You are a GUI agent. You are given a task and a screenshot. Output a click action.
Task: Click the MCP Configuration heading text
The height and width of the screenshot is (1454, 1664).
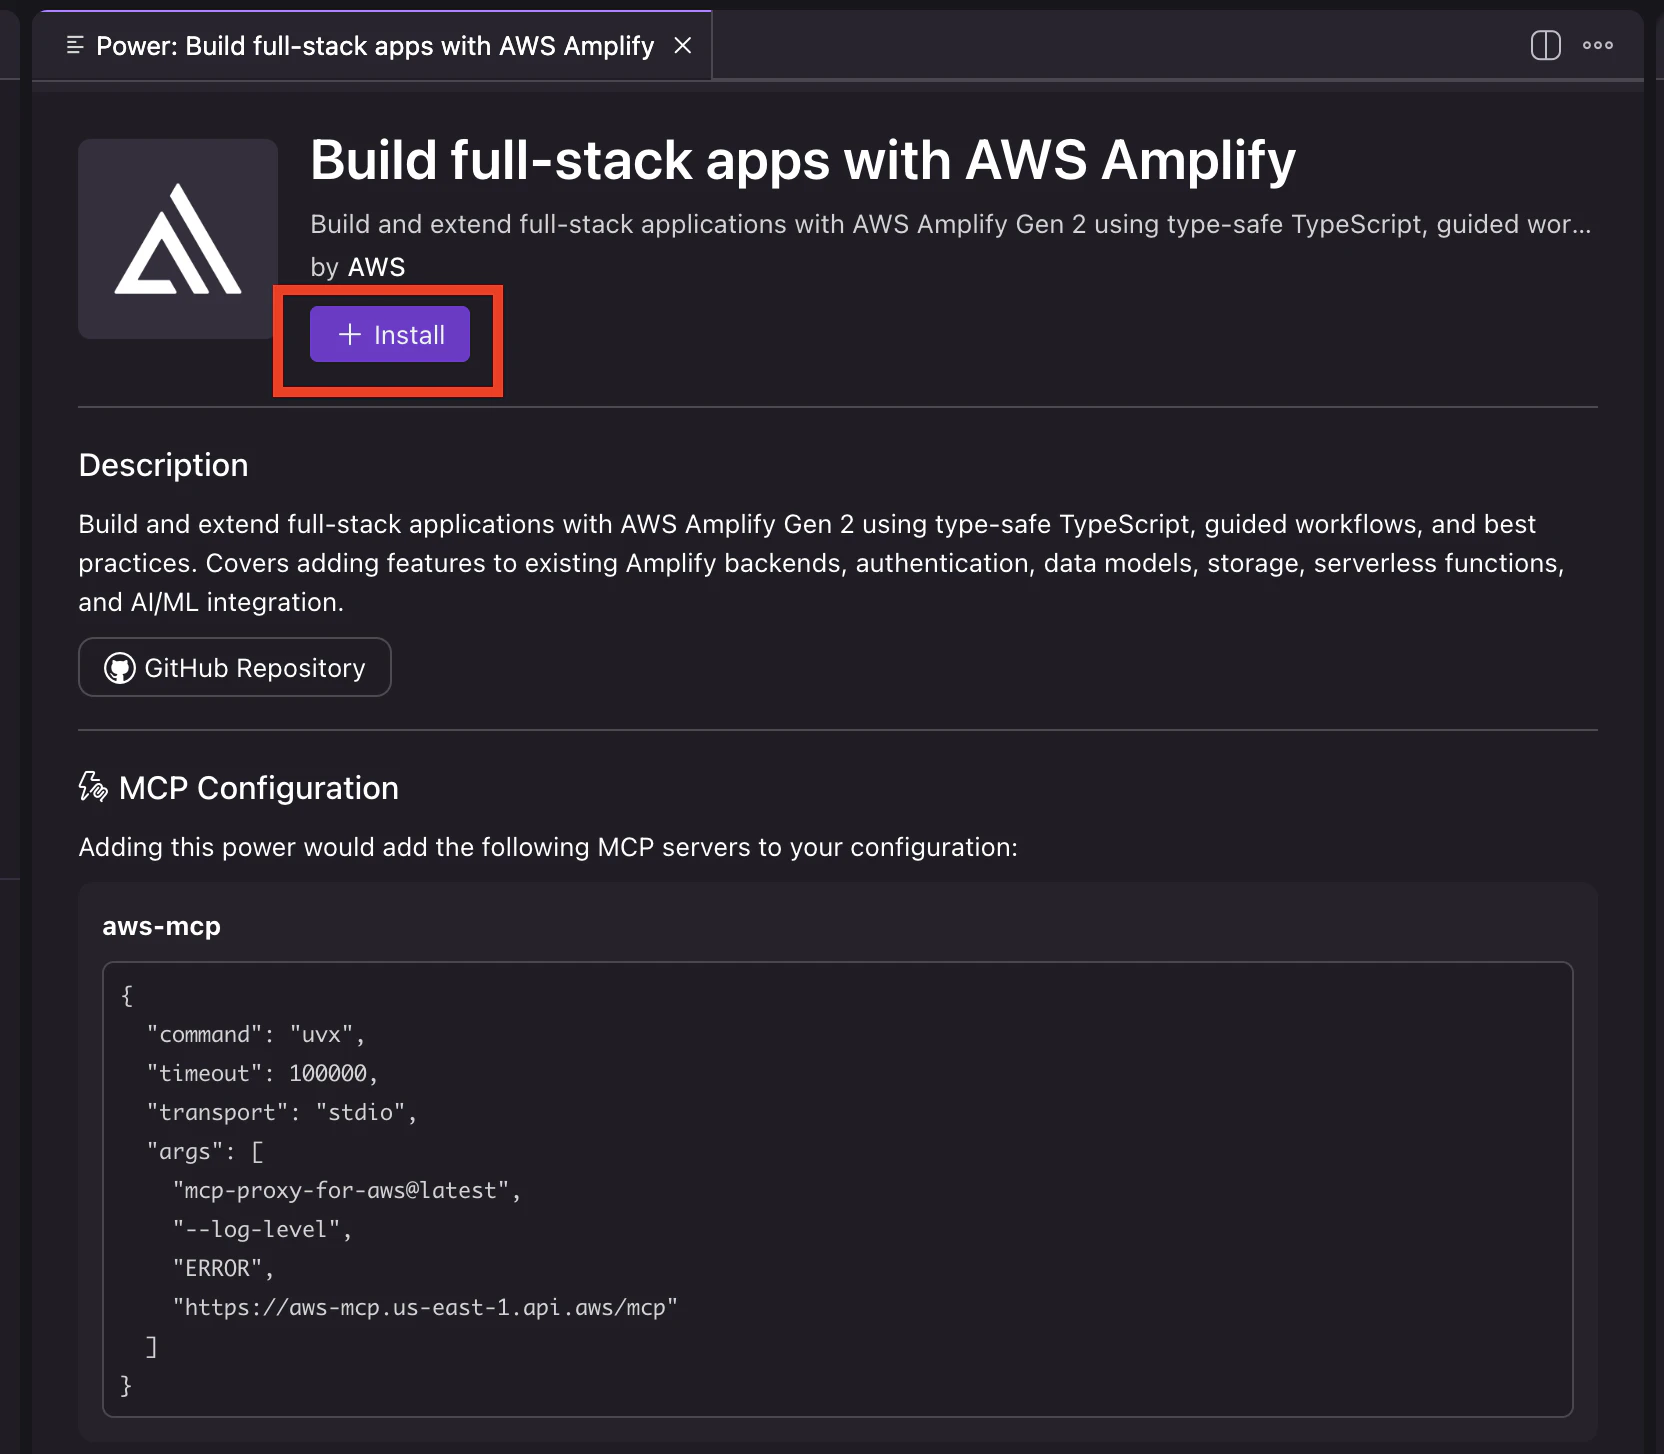258,788
